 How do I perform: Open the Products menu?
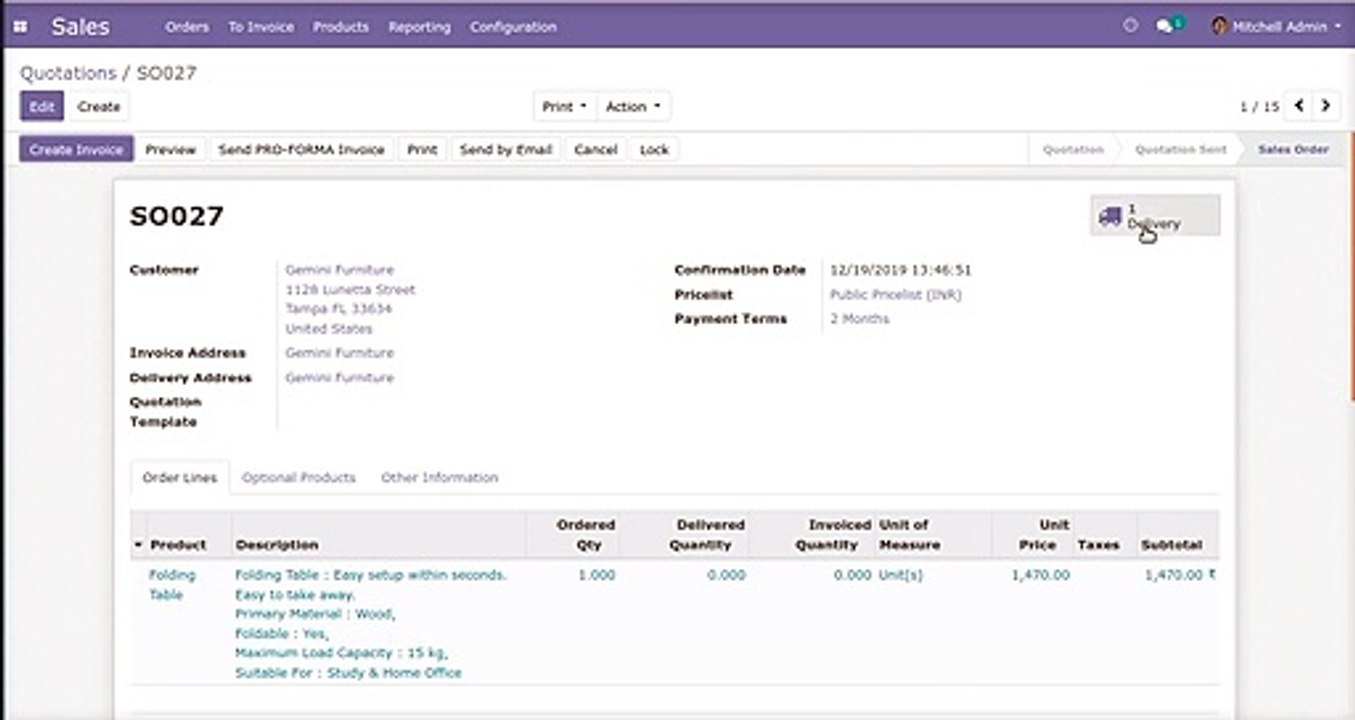point(341,27)
